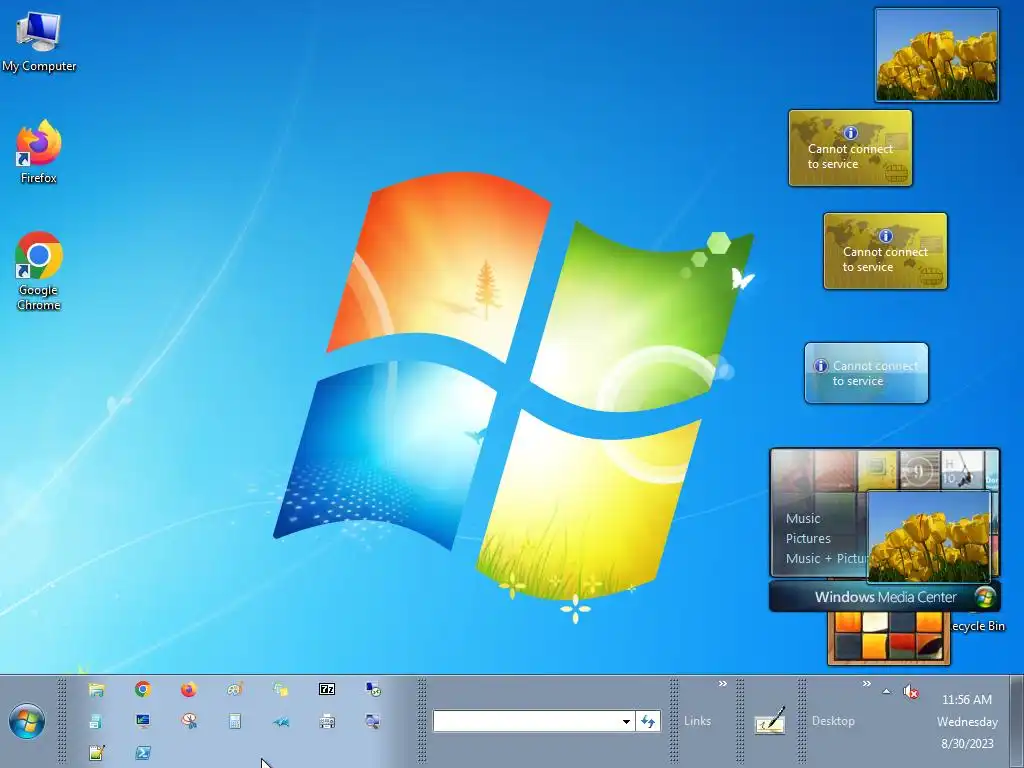Click the tulip photo on the Media Center gadget
Screen dimensions: 1024x768
(929, 537)
